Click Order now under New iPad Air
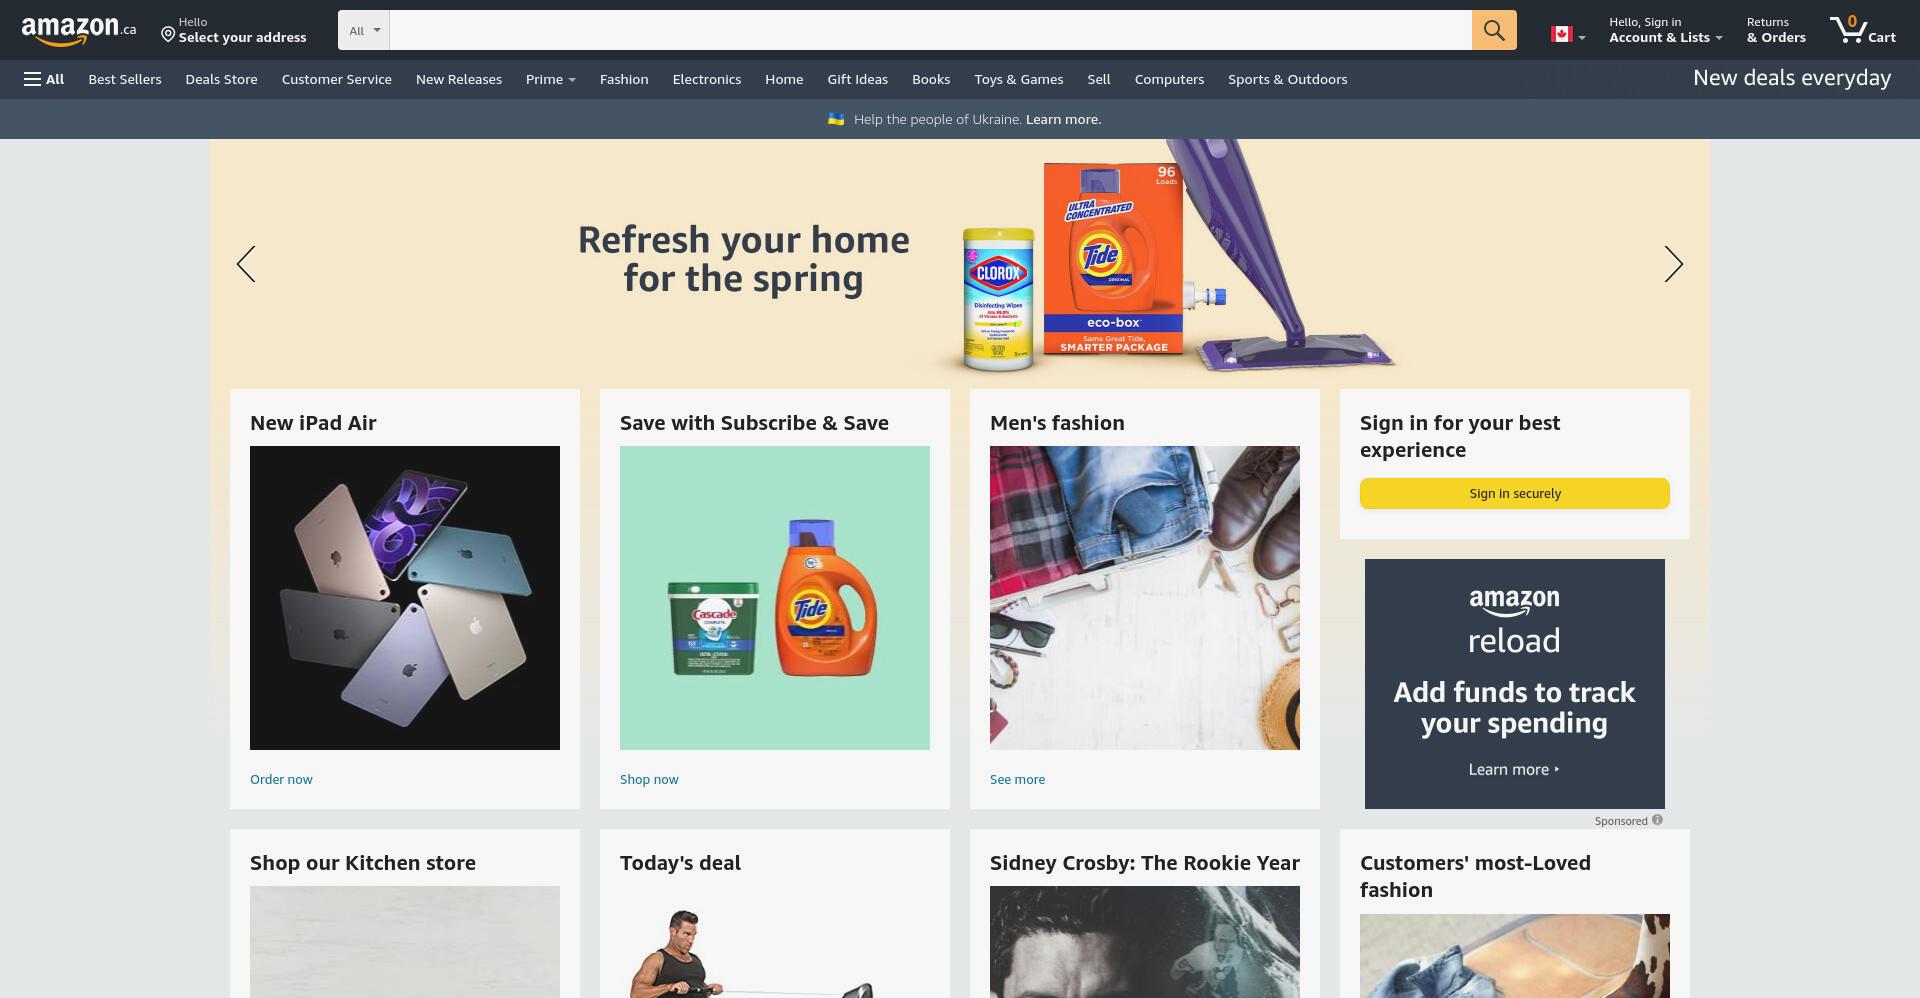Screen dimensions: 1920x998 (281, 779)
